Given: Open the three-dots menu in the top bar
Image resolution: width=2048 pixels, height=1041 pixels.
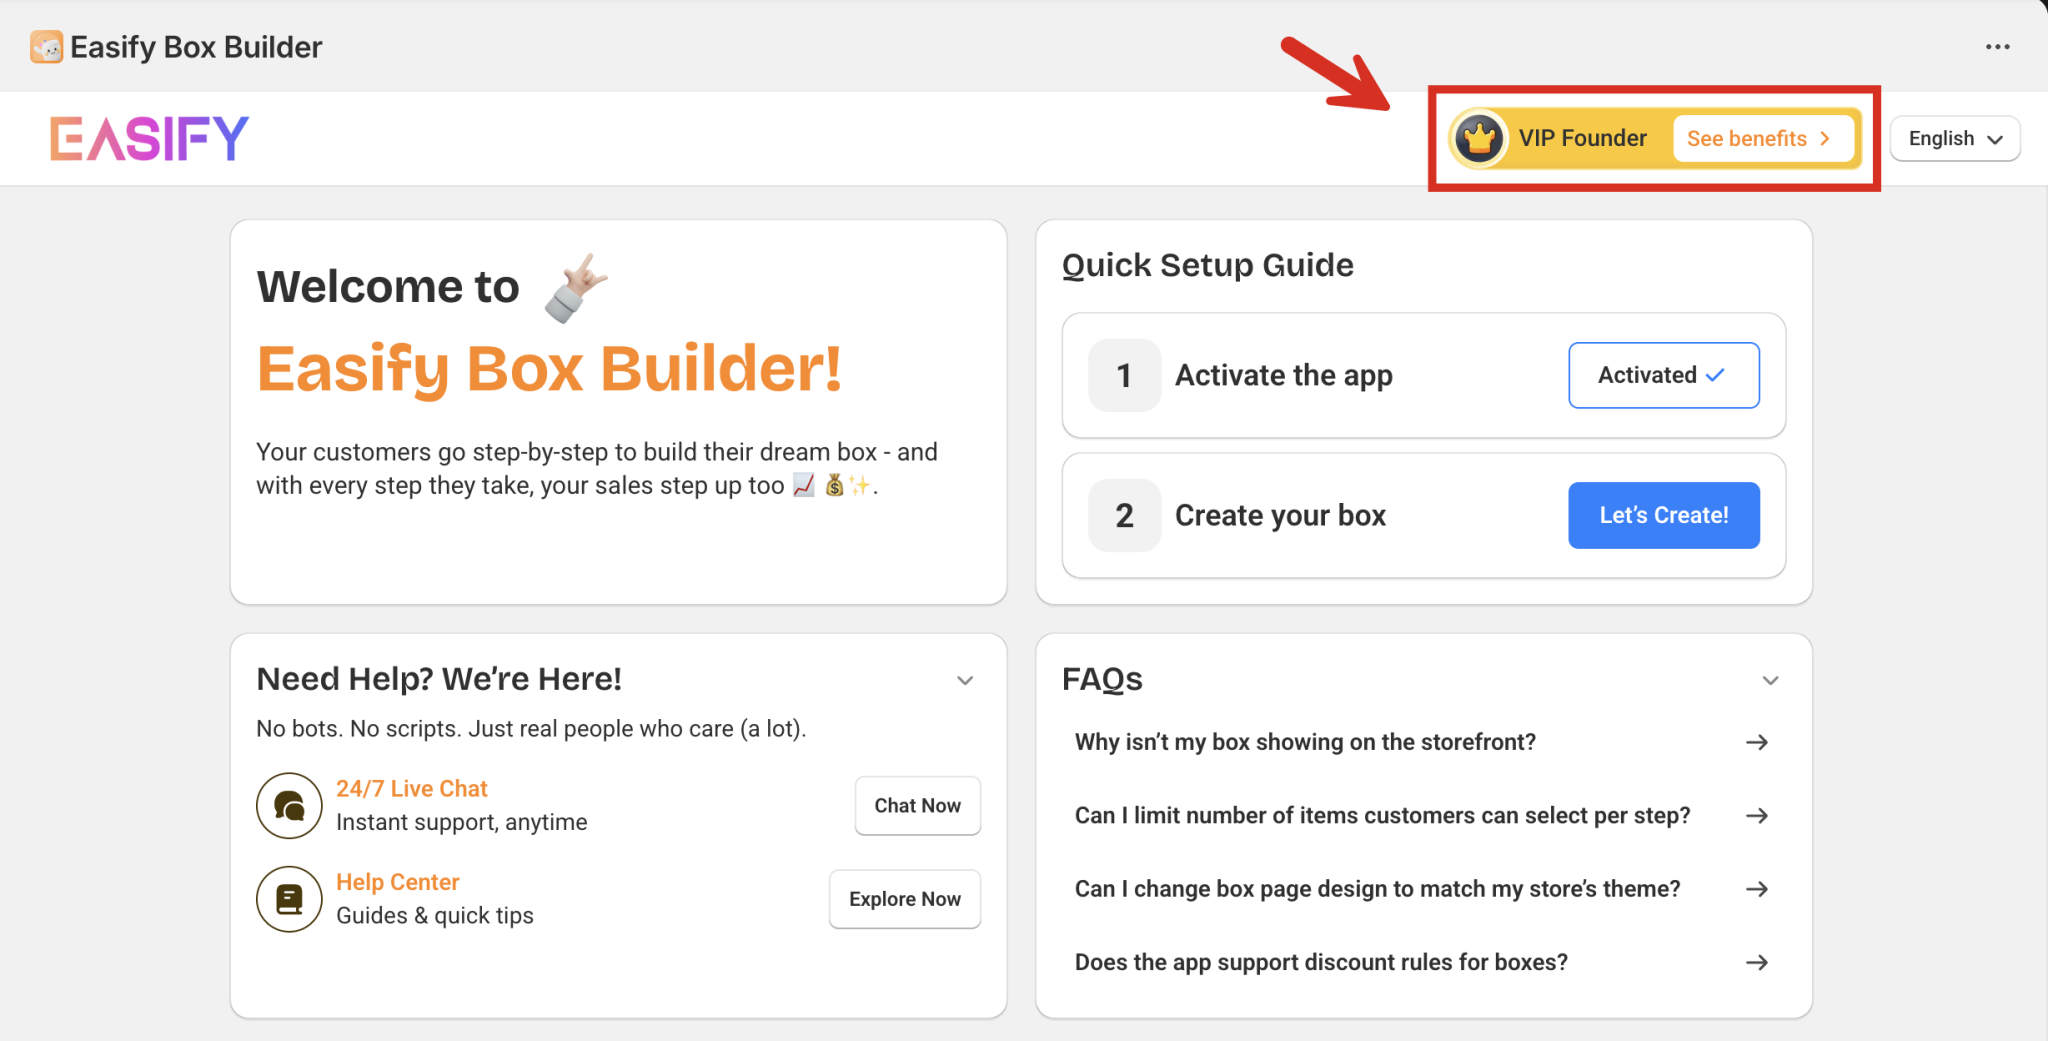Looking at the screenshot, I should (x=1997, y=46).
